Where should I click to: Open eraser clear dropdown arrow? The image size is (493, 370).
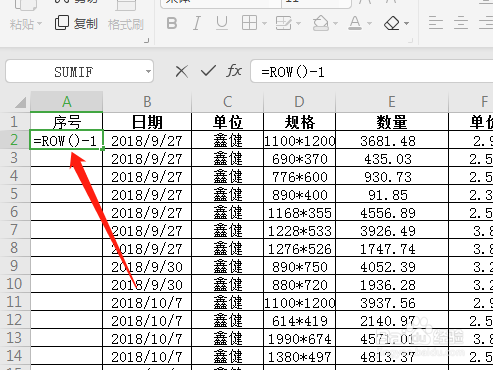coord(407,24)
